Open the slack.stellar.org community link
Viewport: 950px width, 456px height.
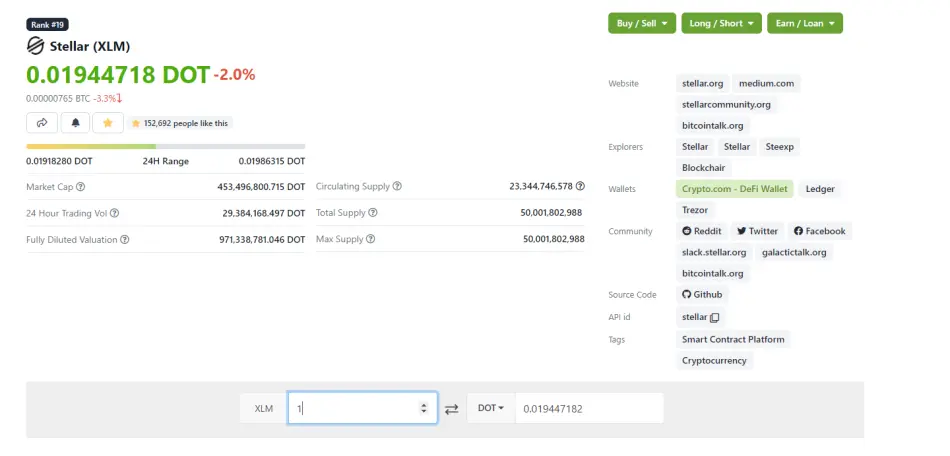pyautogui.click(x=714, y=252)
